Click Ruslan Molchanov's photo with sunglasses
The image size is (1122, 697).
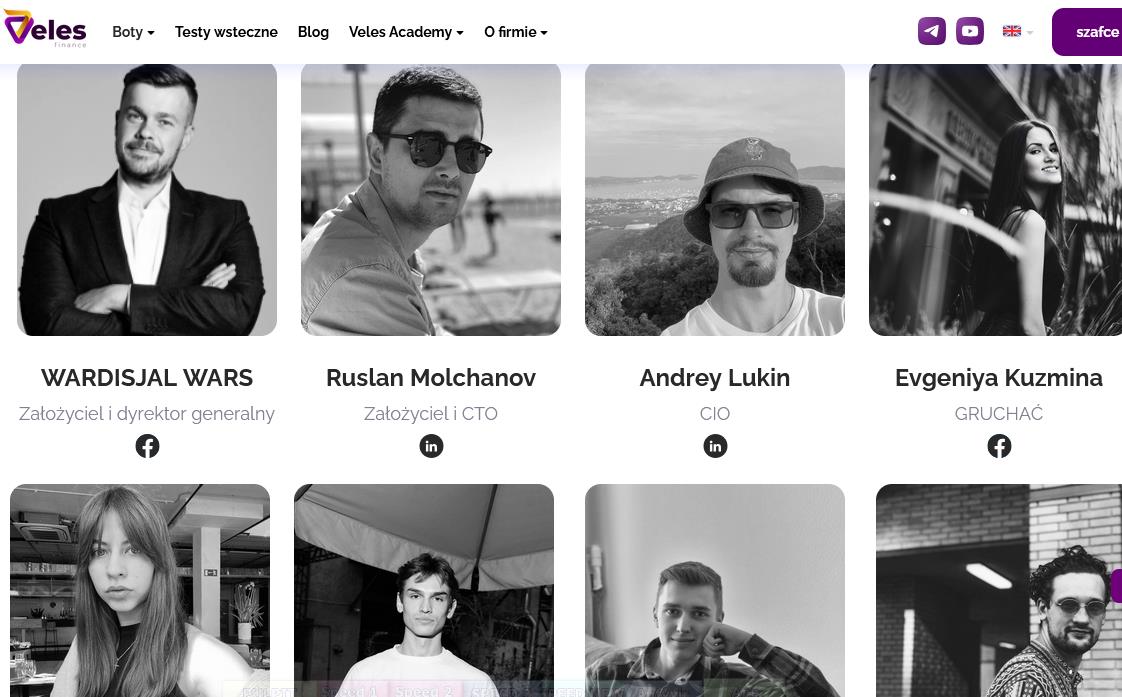tap(431, 200)
